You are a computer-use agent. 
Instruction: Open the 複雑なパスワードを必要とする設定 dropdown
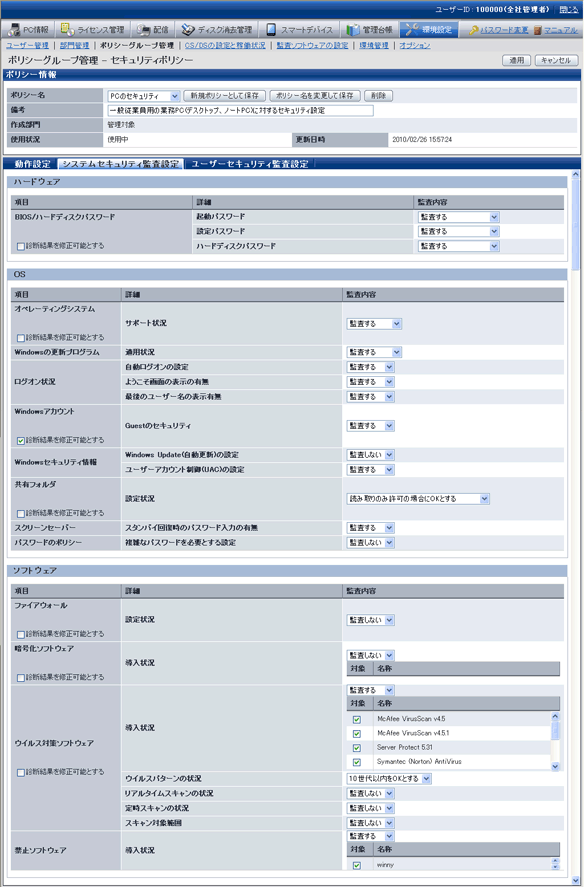click(x=370, y=543)
